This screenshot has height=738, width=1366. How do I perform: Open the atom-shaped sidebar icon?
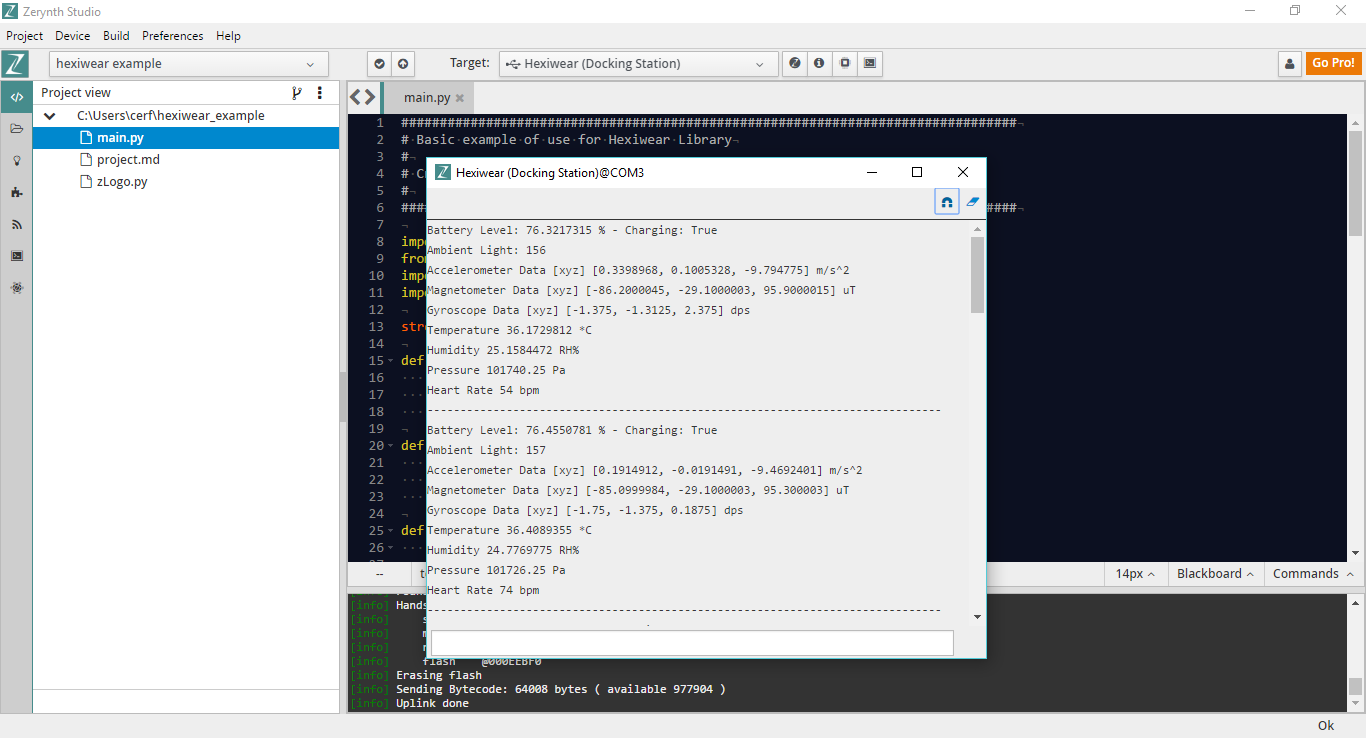16,288
